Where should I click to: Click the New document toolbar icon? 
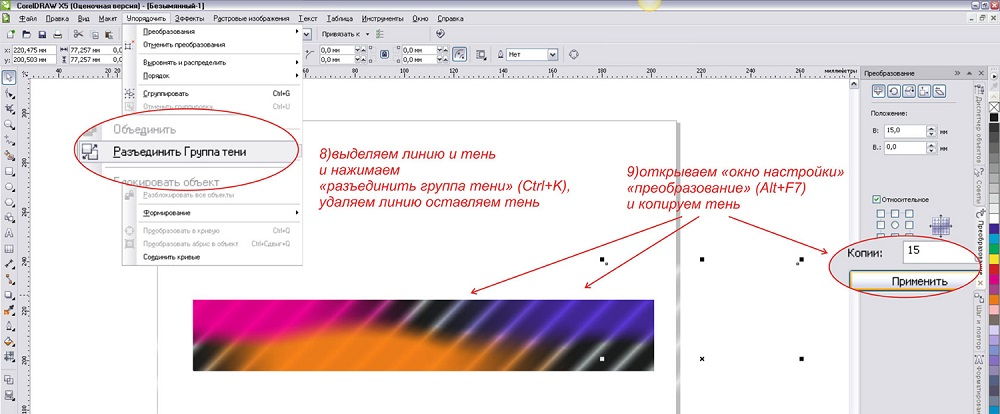11,34
